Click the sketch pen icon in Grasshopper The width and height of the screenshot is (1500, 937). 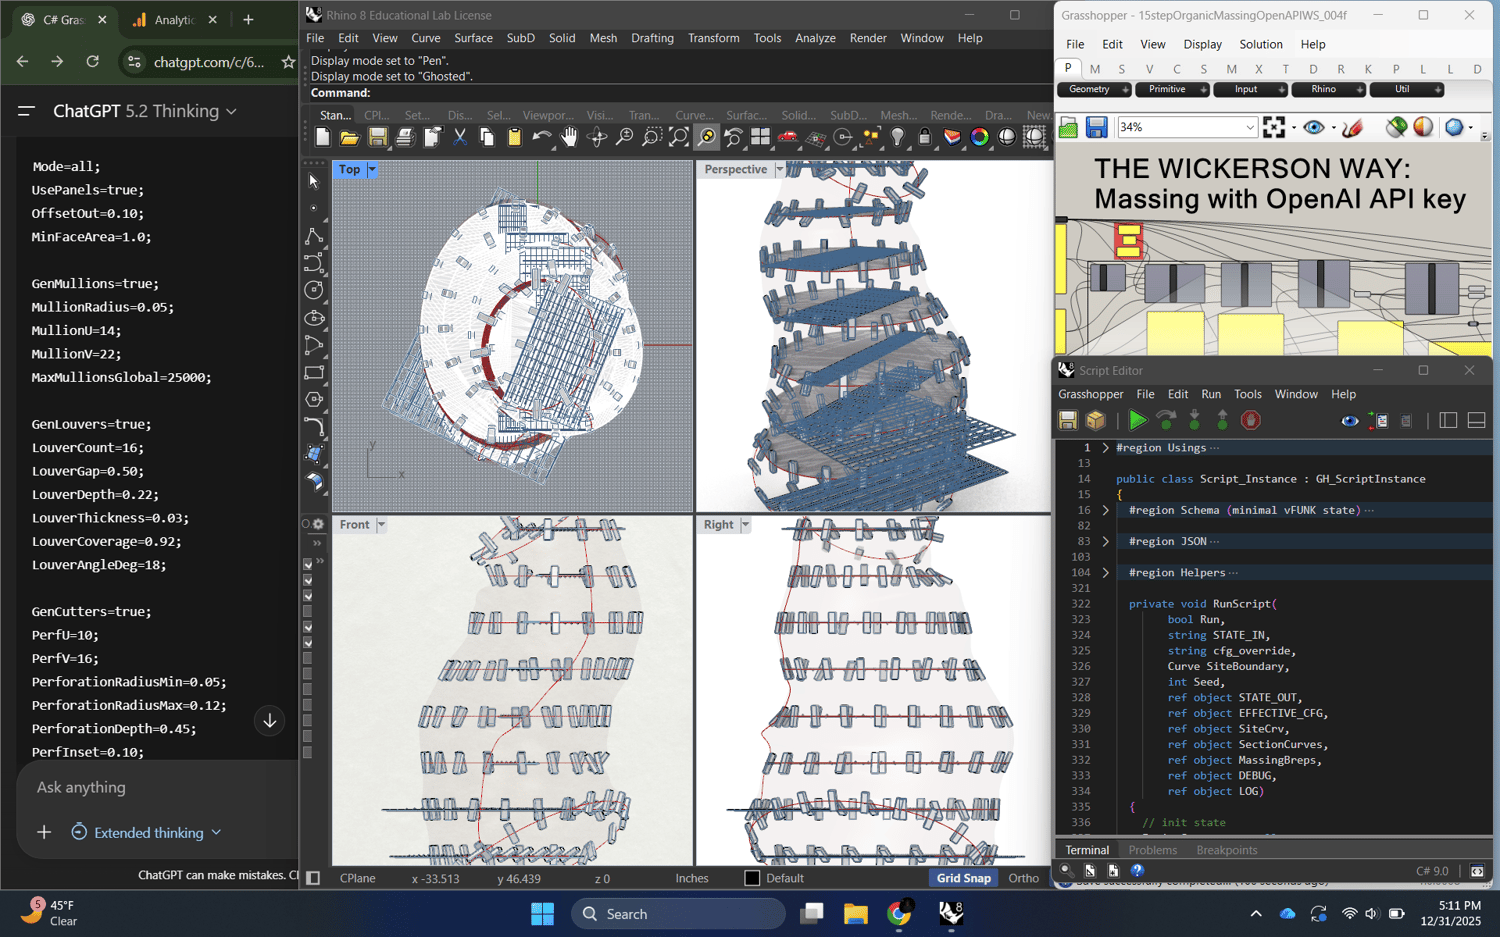pyautogui.click(x=1353, y=127)
